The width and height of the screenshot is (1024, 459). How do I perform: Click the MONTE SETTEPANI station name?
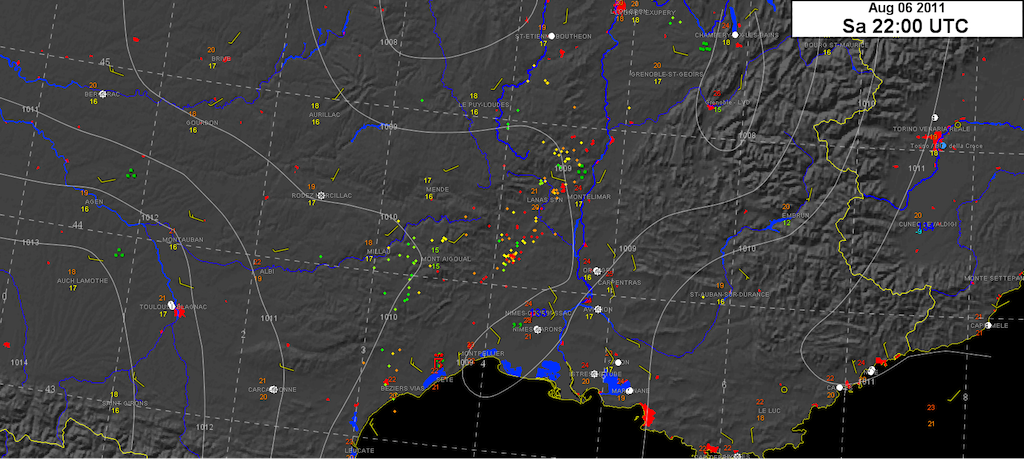point(993,278)
